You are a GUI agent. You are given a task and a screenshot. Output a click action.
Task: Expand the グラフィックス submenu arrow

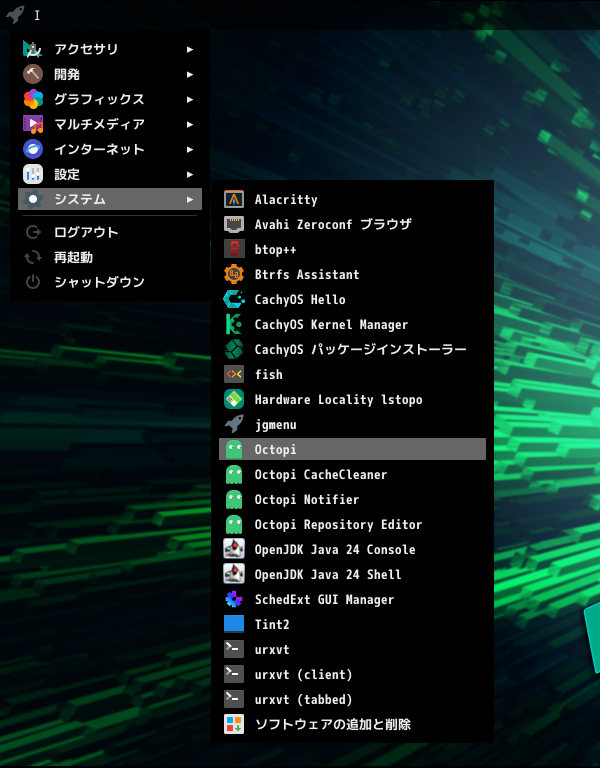190,99
